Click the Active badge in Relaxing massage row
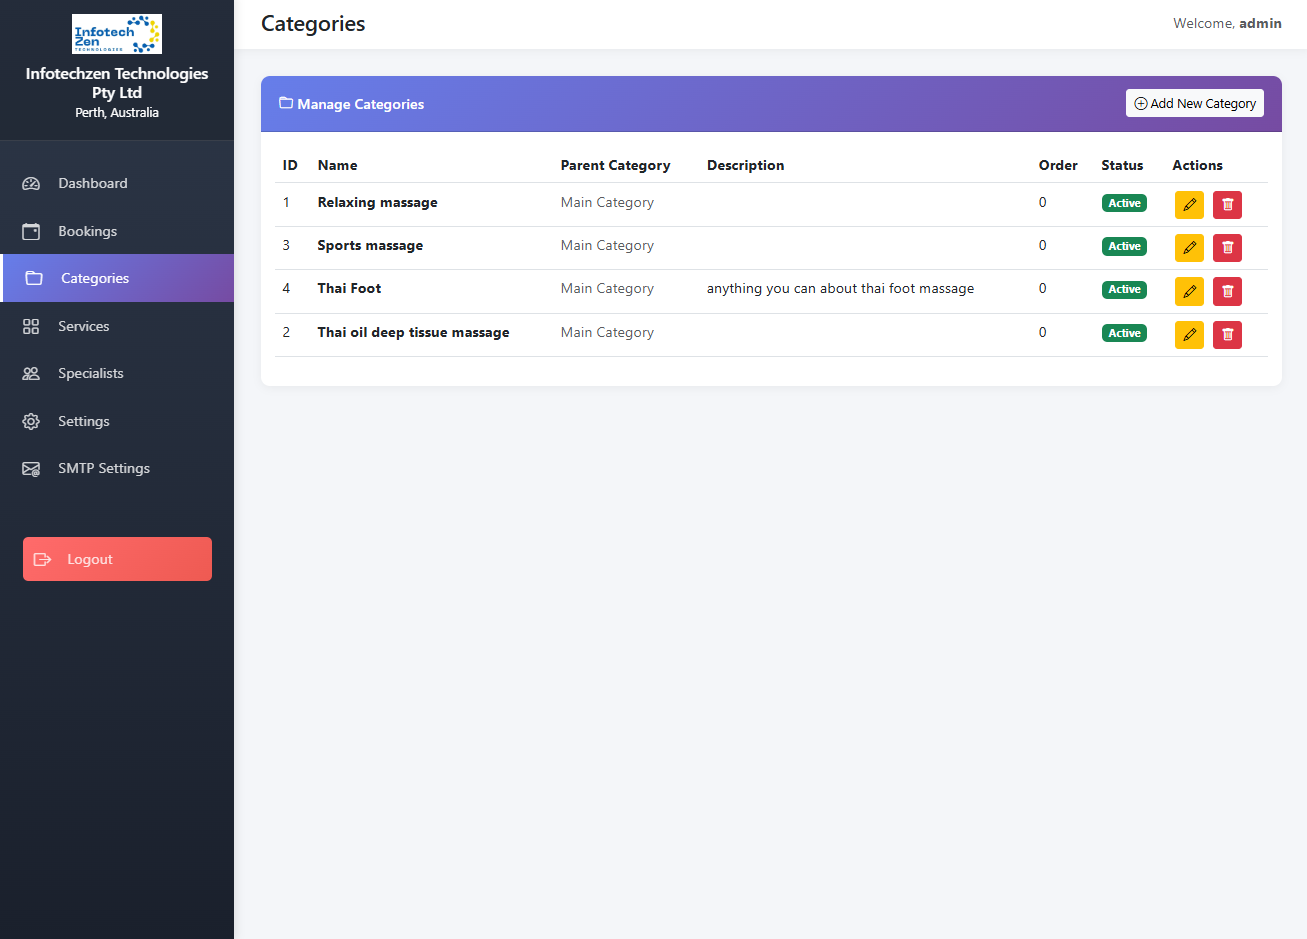1307x939 pixels. pos(1124,203)
